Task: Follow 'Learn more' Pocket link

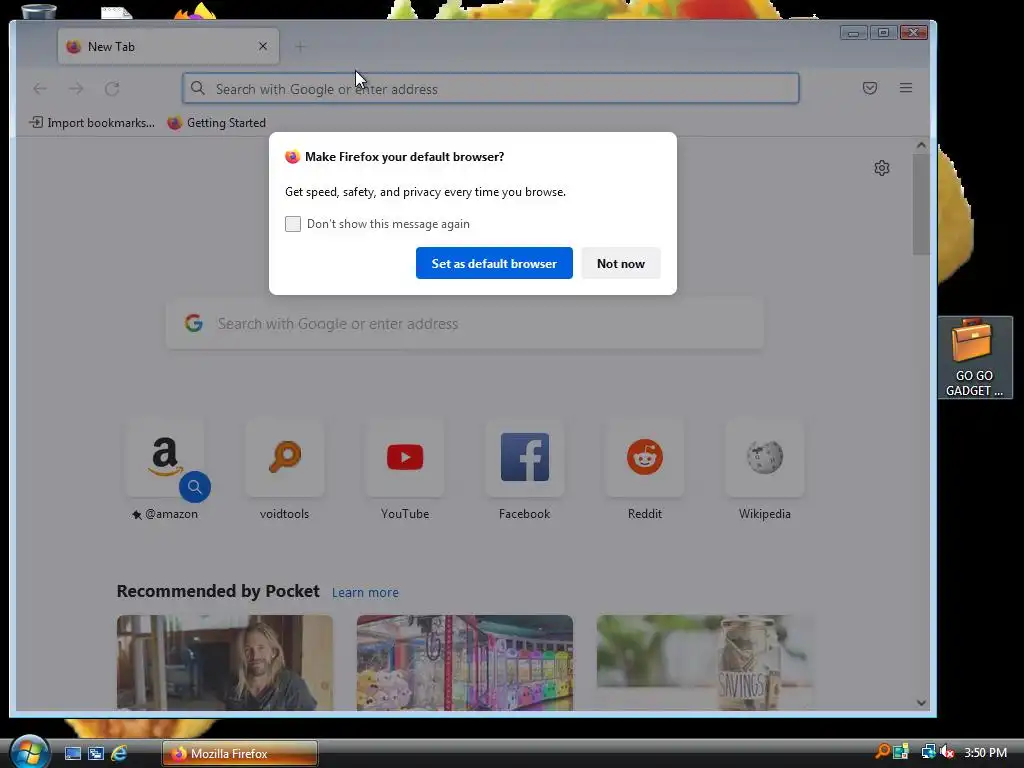Action: click(365, 592)
